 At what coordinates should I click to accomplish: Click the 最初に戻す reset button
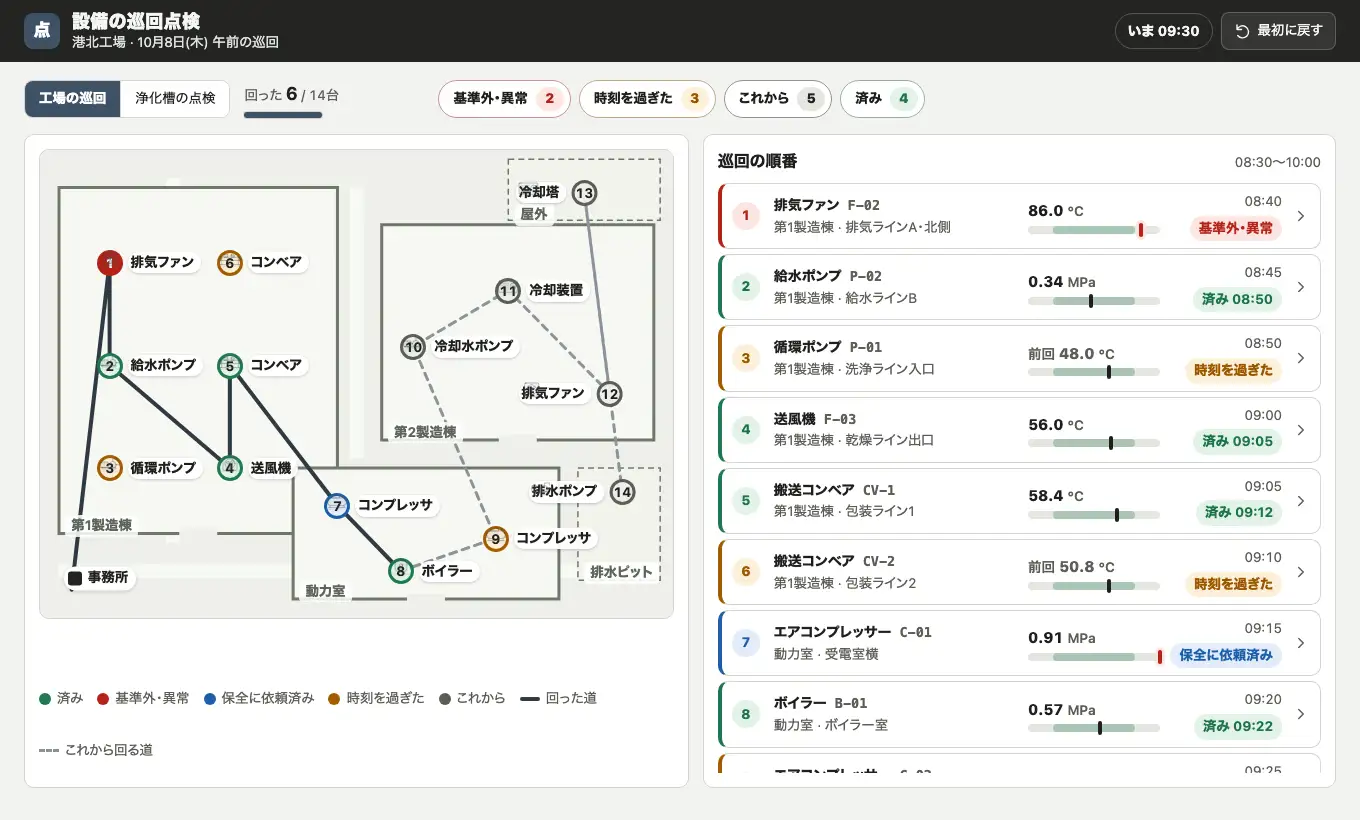tap(1278, 31)
